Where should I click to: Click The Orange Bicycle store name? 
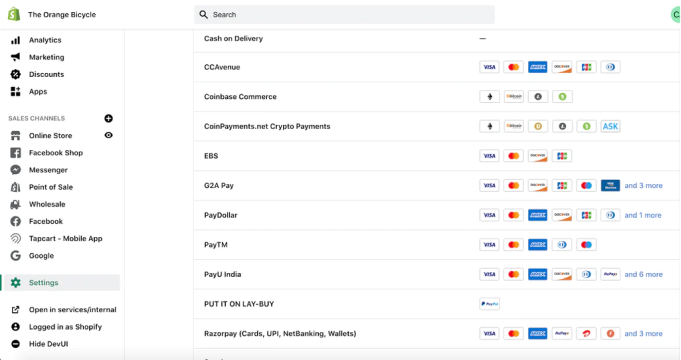pyautogui.click(x=62, y=15)
